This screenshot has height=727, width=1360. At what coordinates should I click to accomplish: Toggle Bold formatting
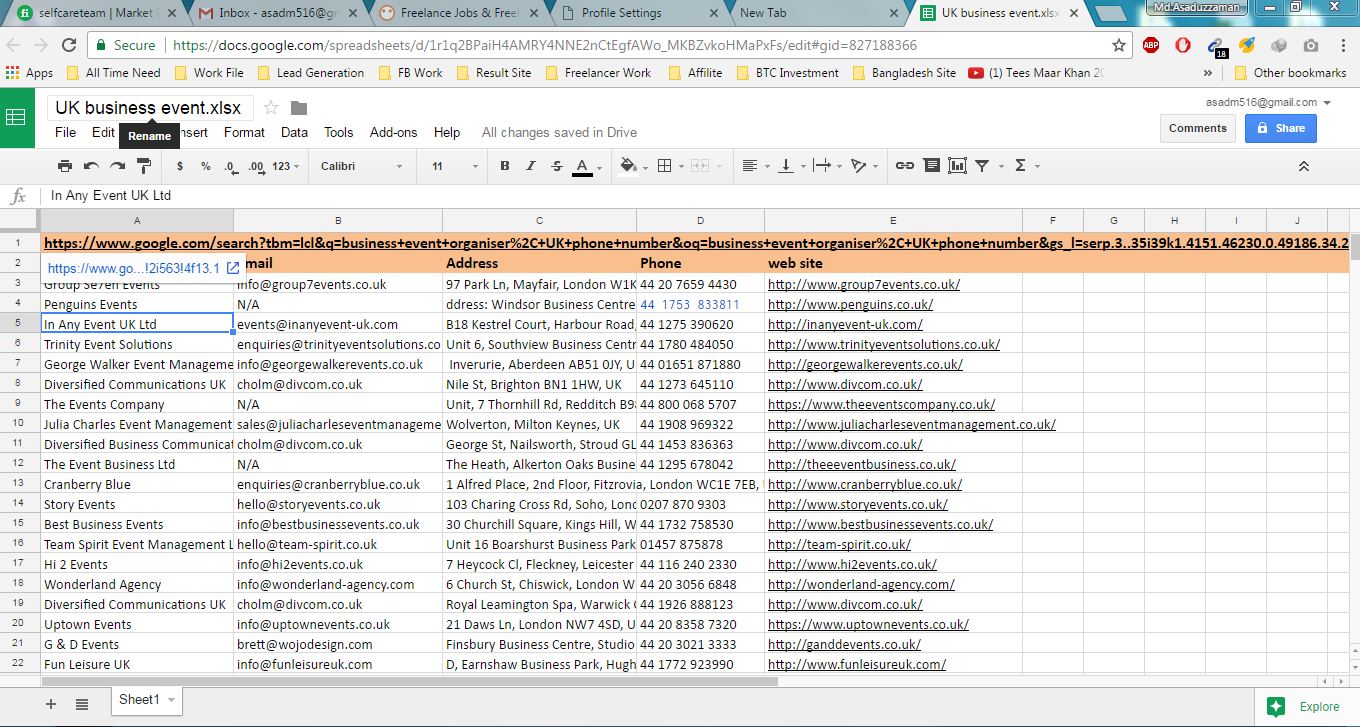tap(505, 166)
